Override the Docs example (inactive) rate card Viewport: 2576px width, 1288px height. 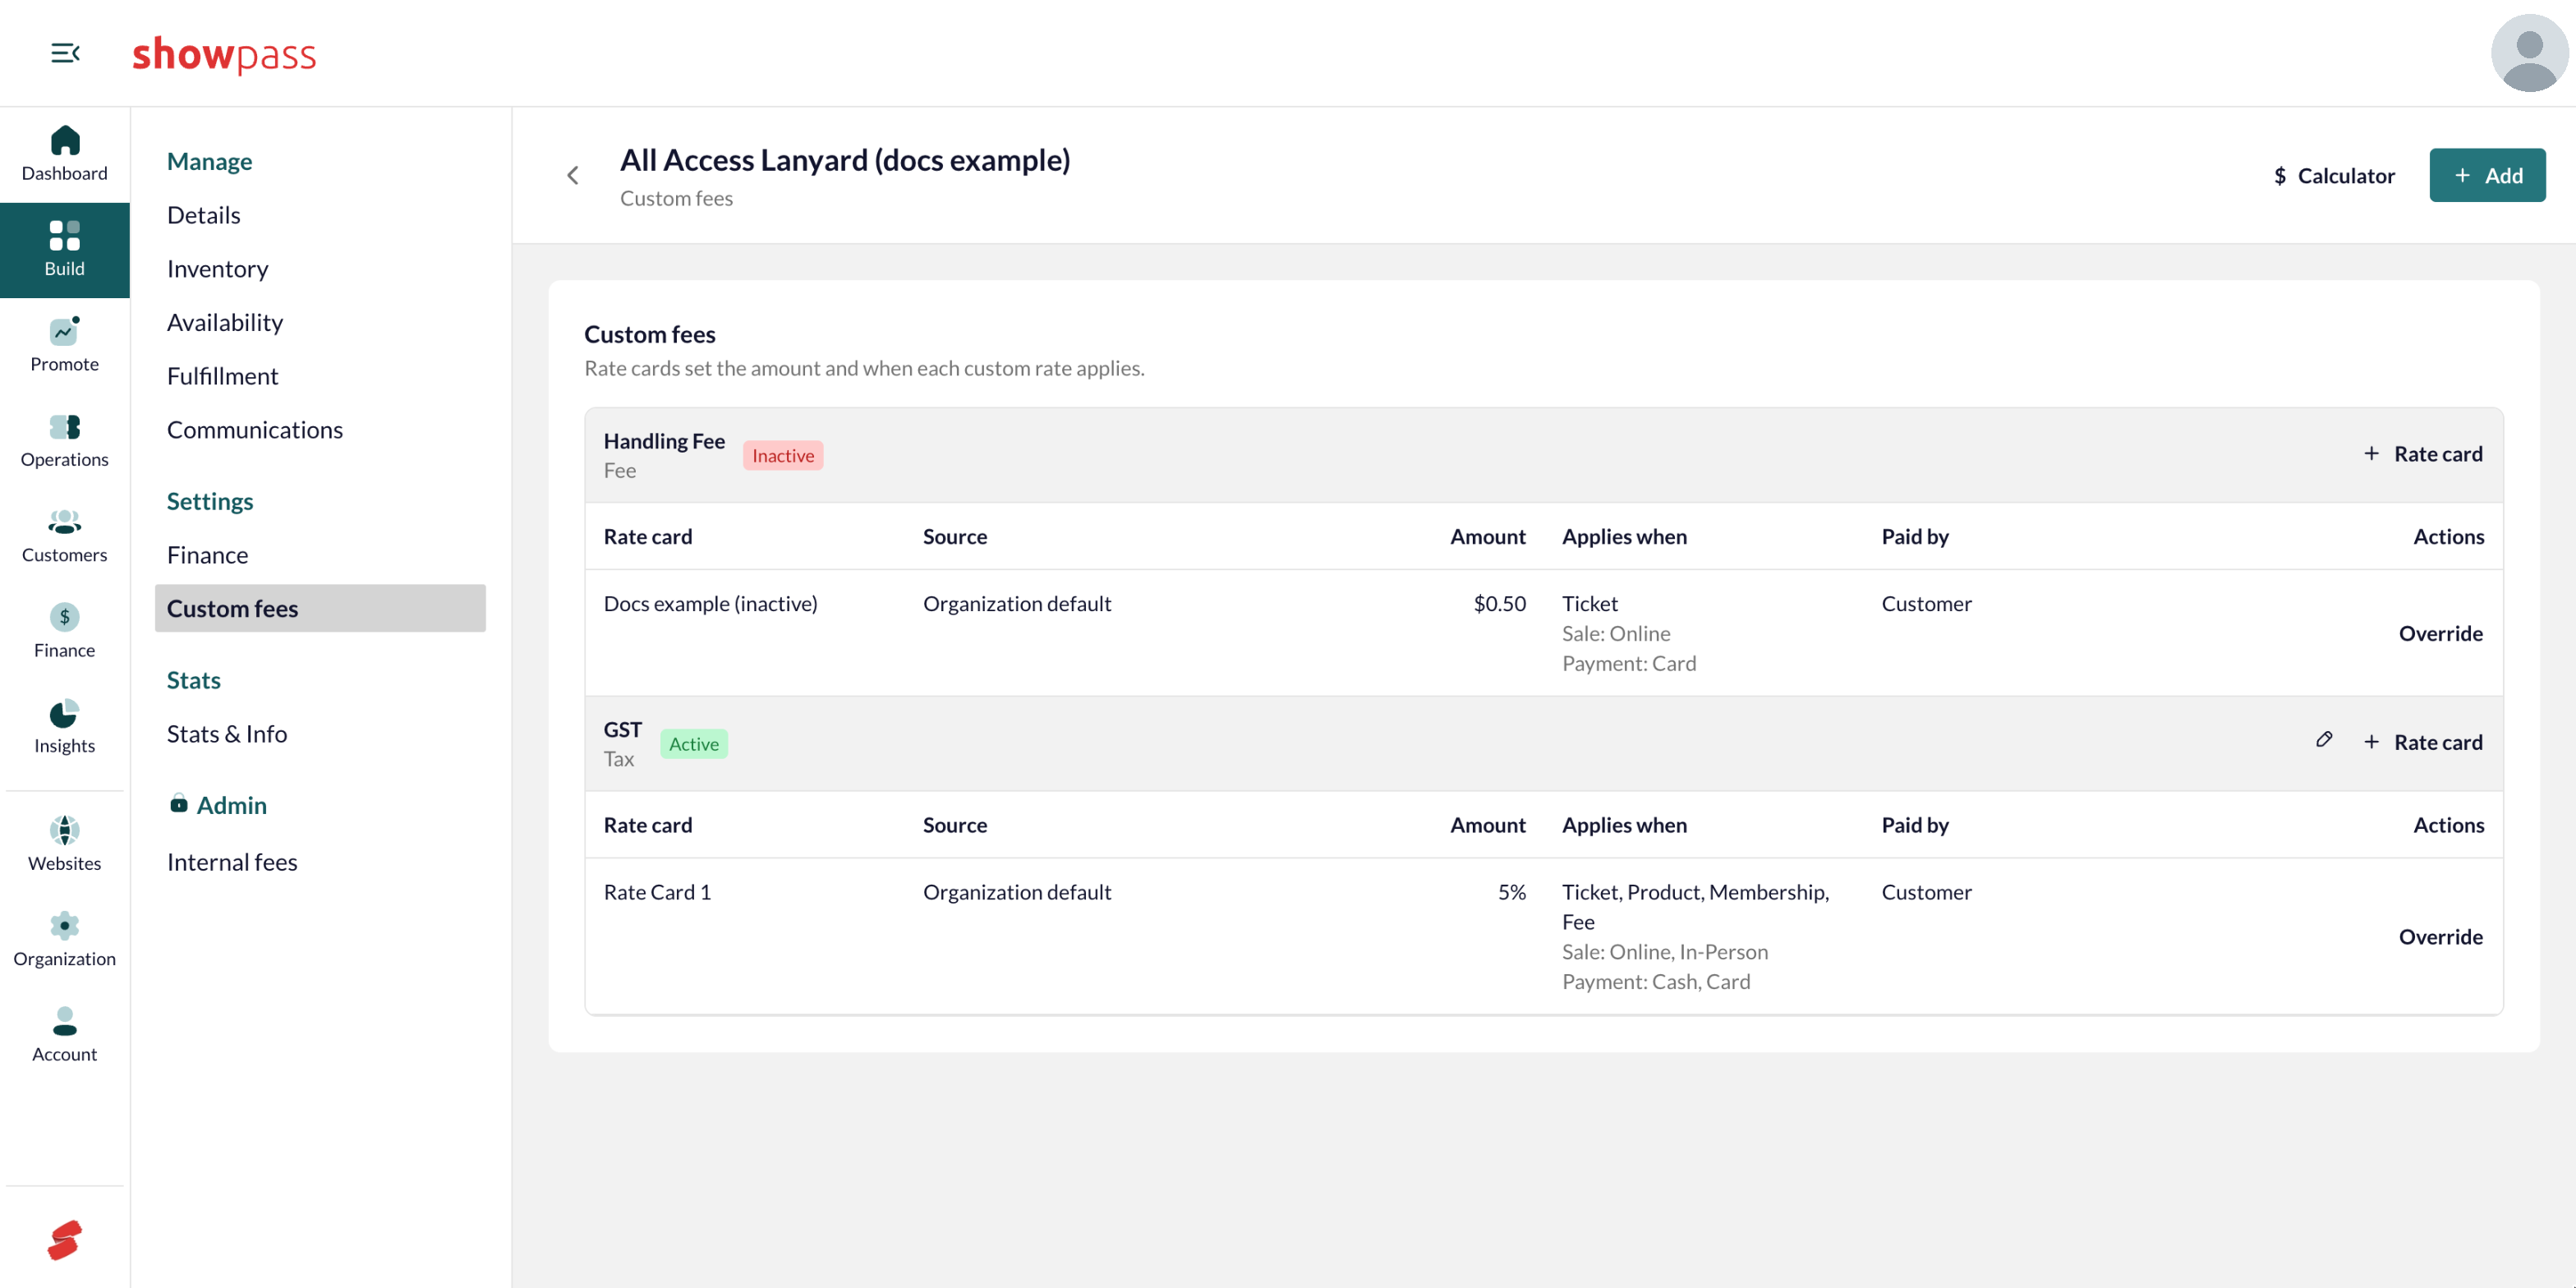[2440, 634]
